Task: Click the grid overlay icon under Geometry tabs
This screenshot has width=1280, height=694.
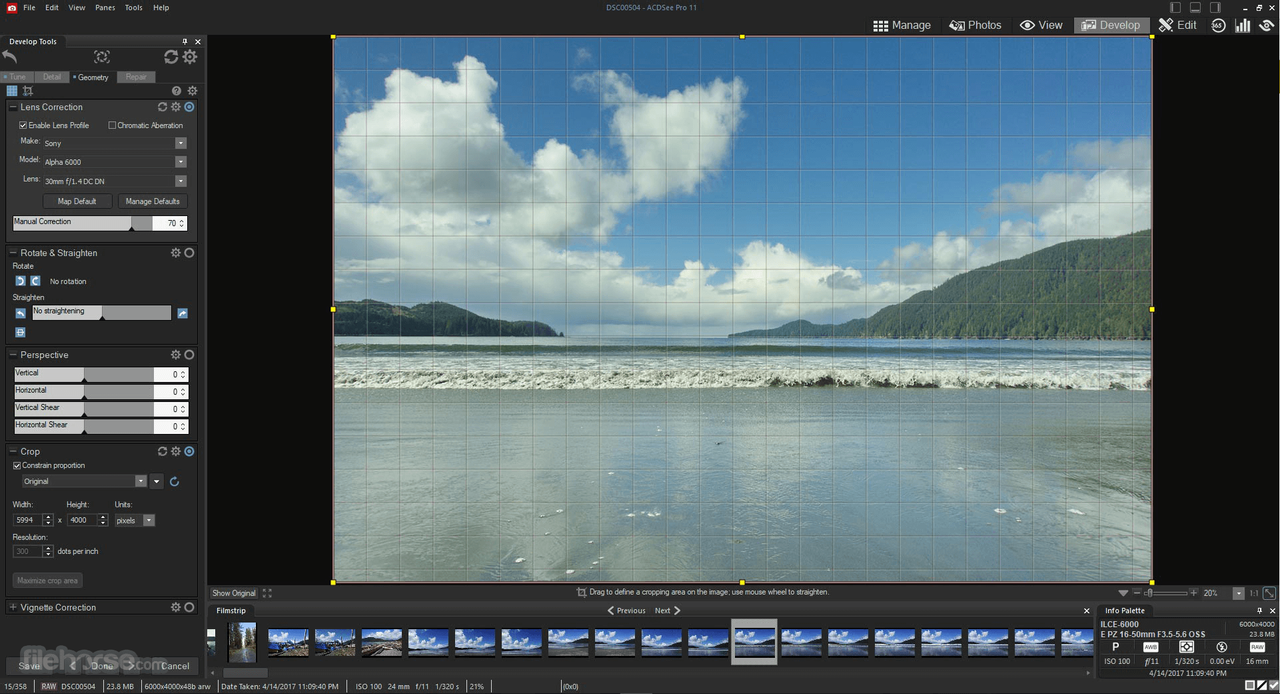Action: [x=12, y=90]
